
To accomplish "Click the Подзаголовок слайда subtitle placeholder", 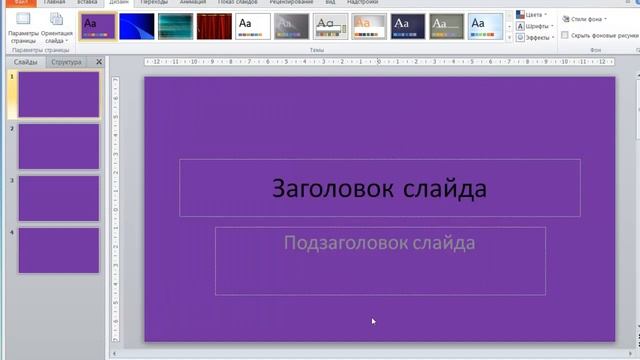I will click(380, 261).
